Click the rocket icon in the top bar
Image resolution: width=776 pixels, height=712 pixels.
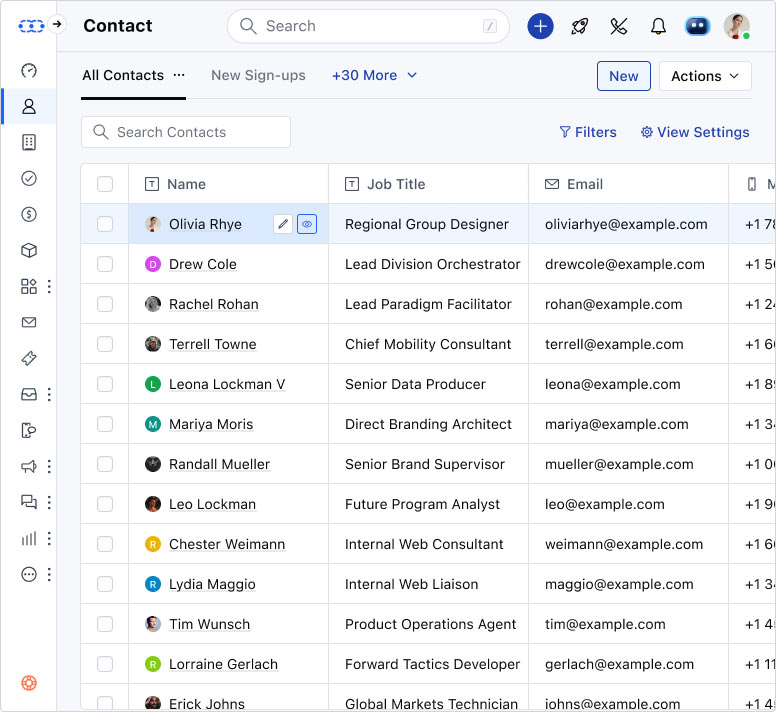coord(579,27)
